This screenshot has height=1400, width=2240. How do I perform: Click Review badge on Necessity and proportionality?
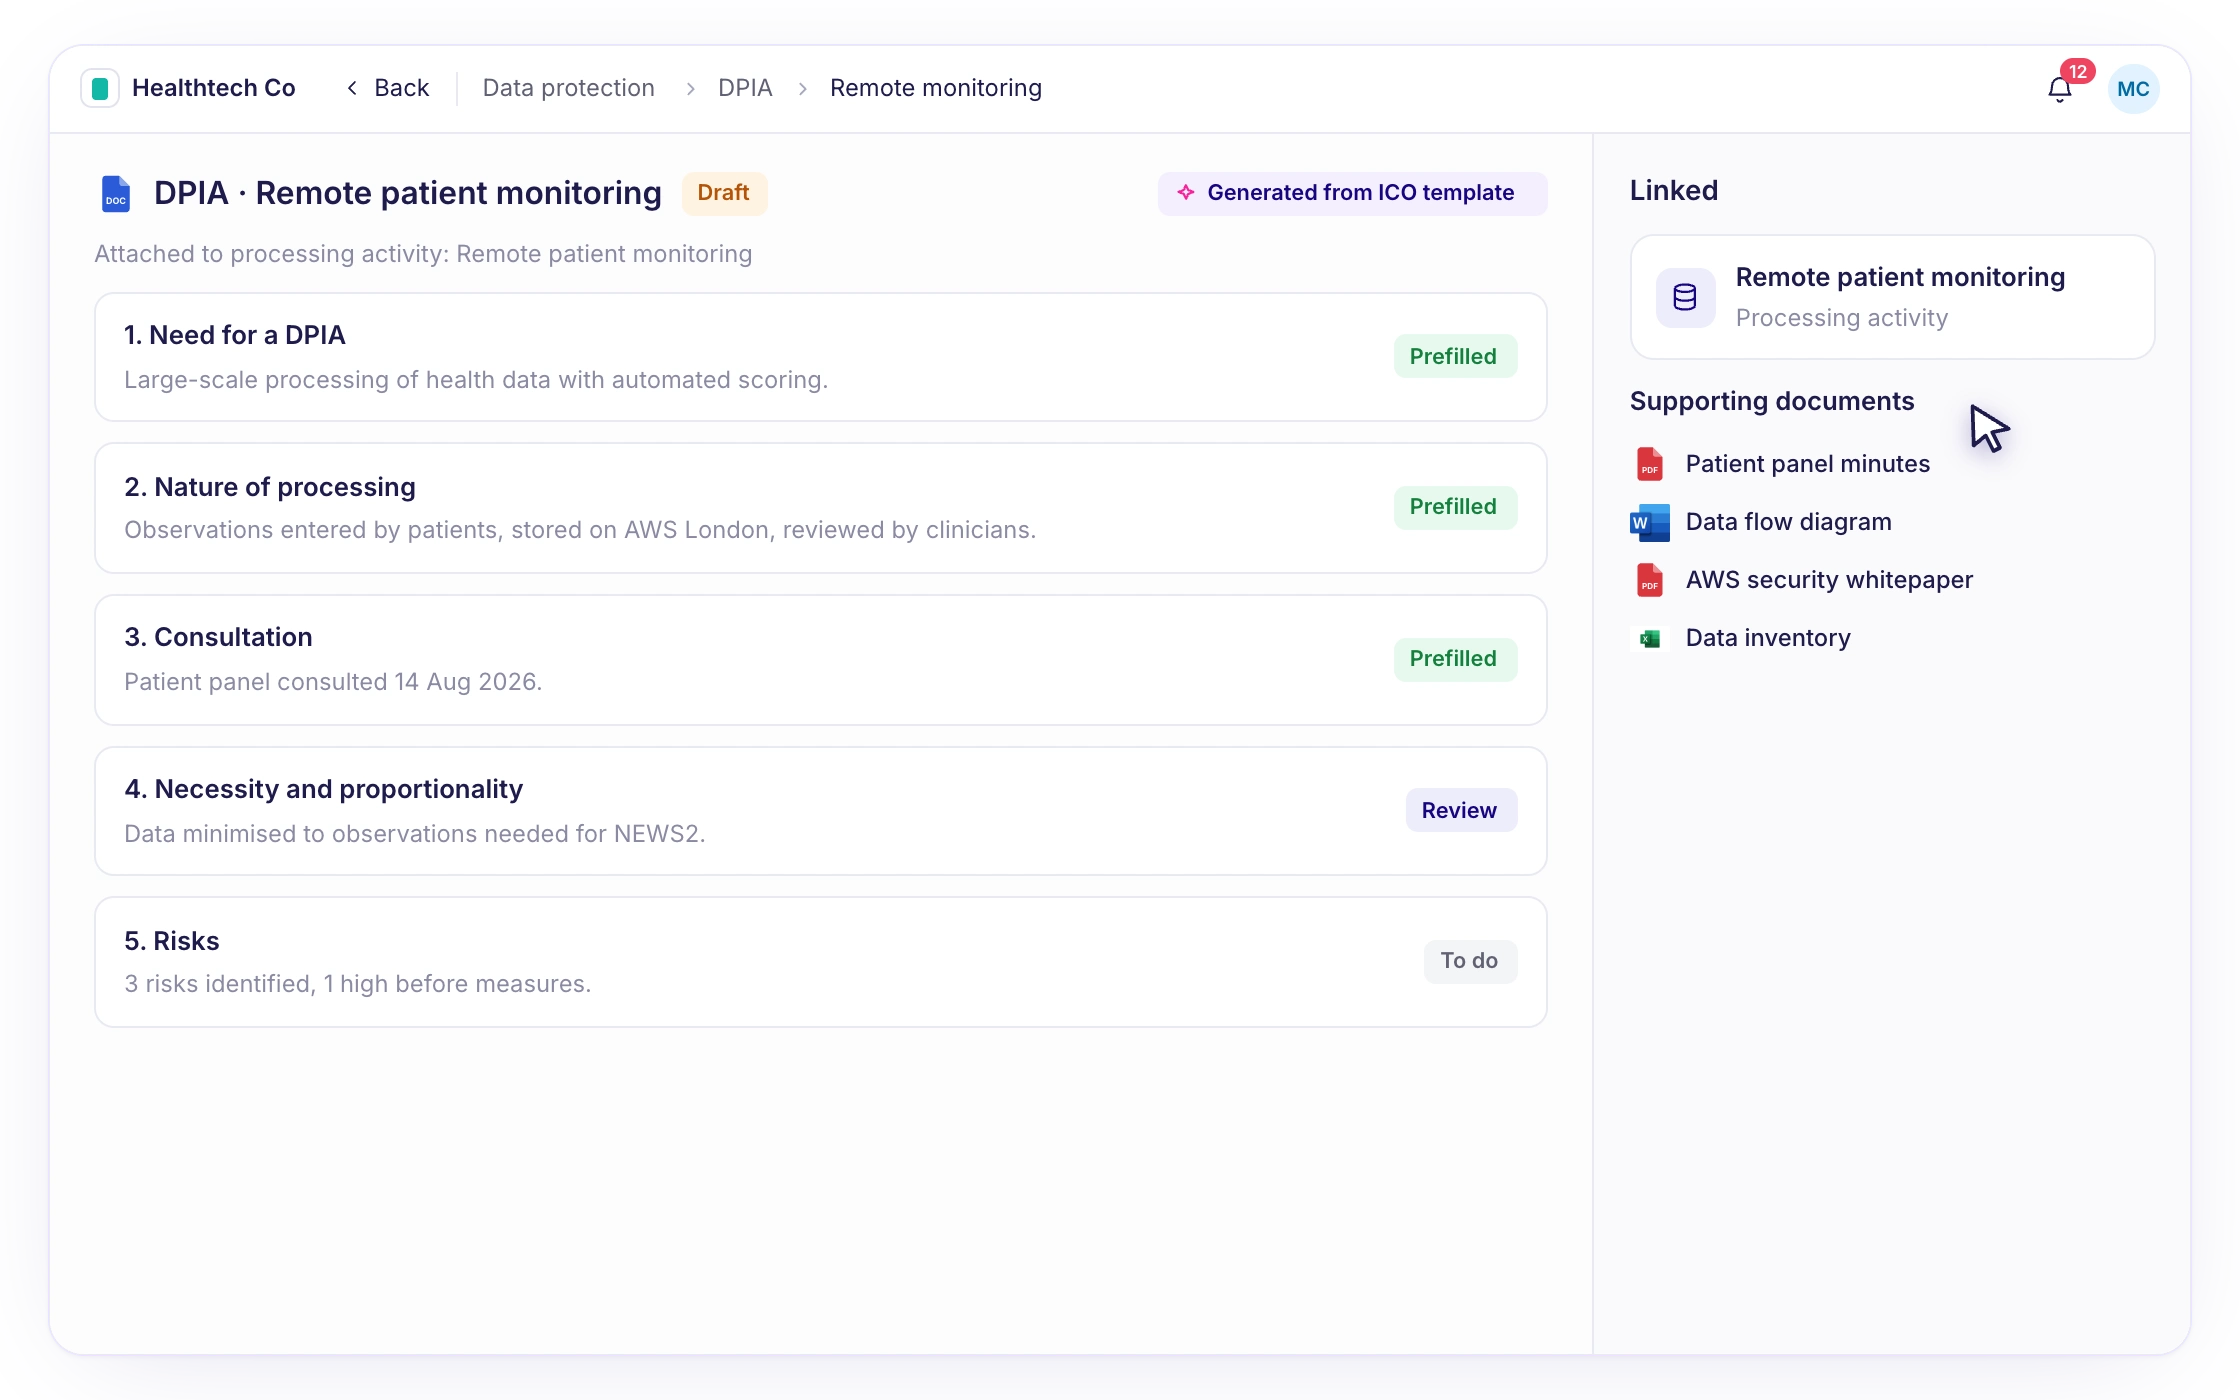pyautogui.click(x=1461, y=811)
